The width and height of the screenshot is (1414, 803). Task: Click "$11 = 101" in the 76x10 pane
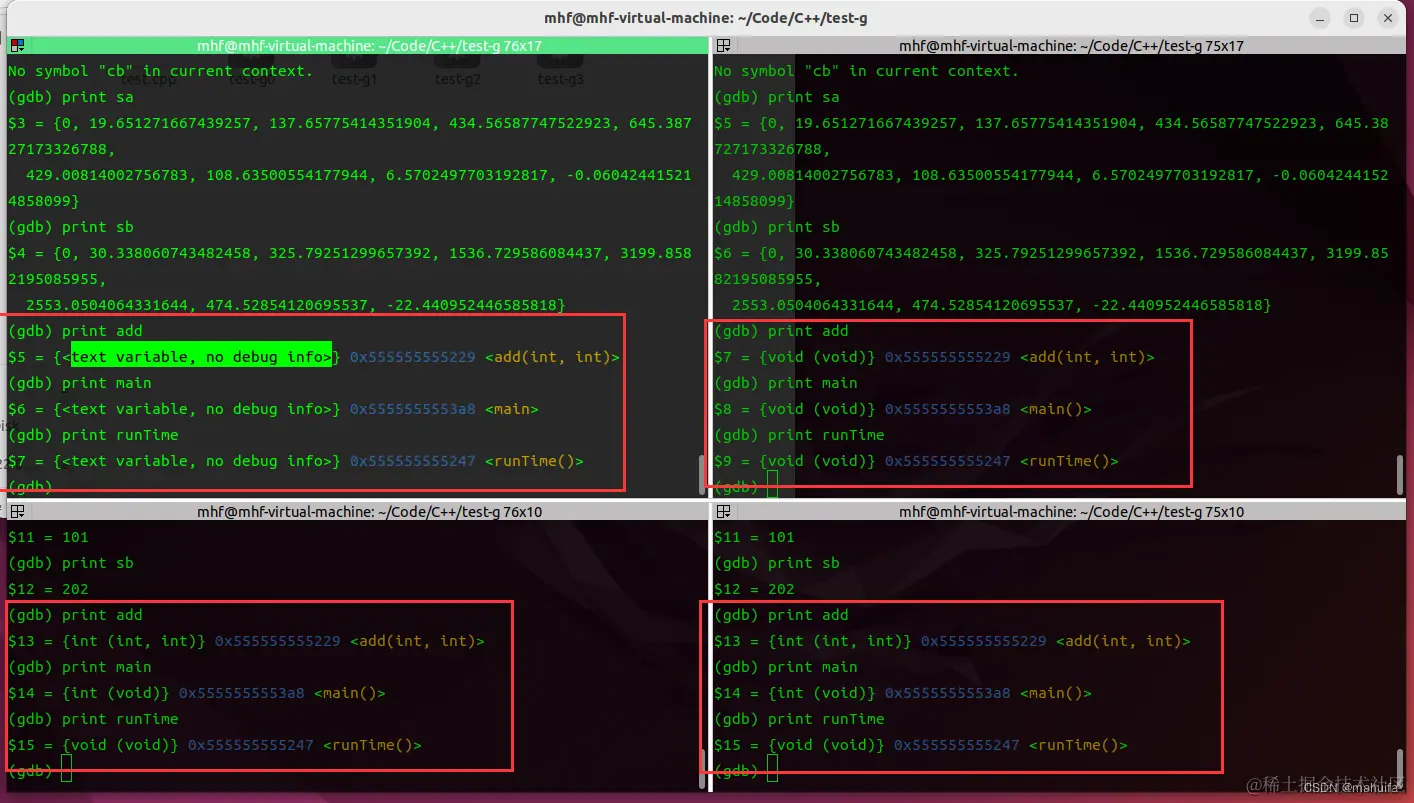48,537
